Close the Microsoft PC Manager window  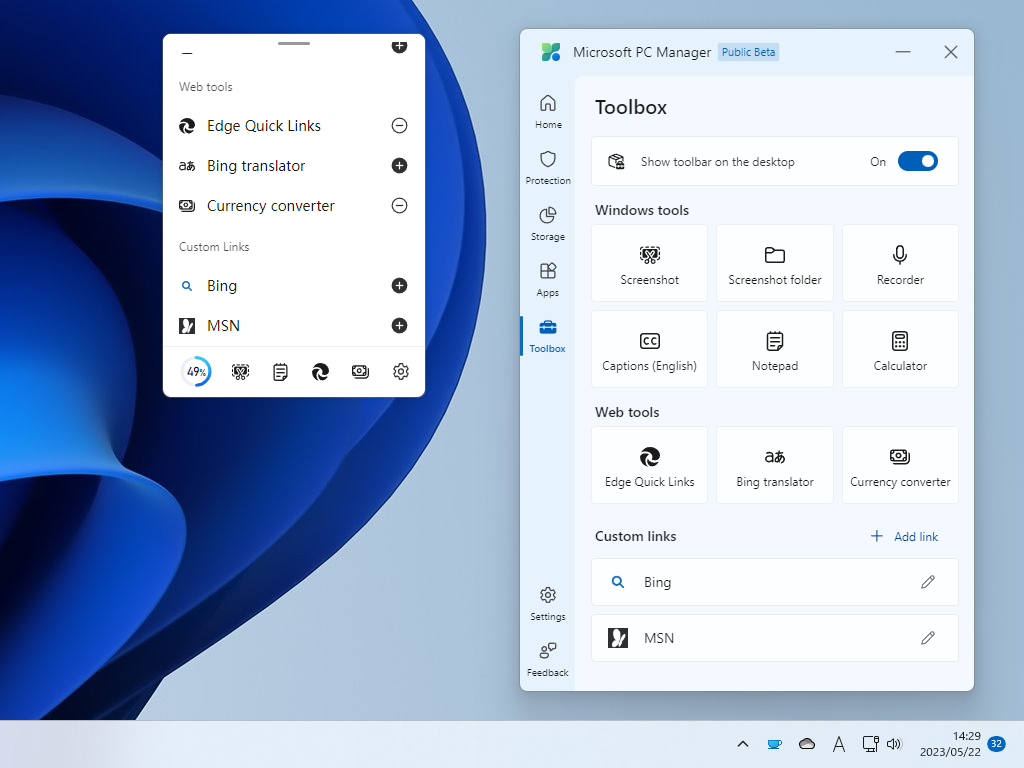(x=951, y=52)
